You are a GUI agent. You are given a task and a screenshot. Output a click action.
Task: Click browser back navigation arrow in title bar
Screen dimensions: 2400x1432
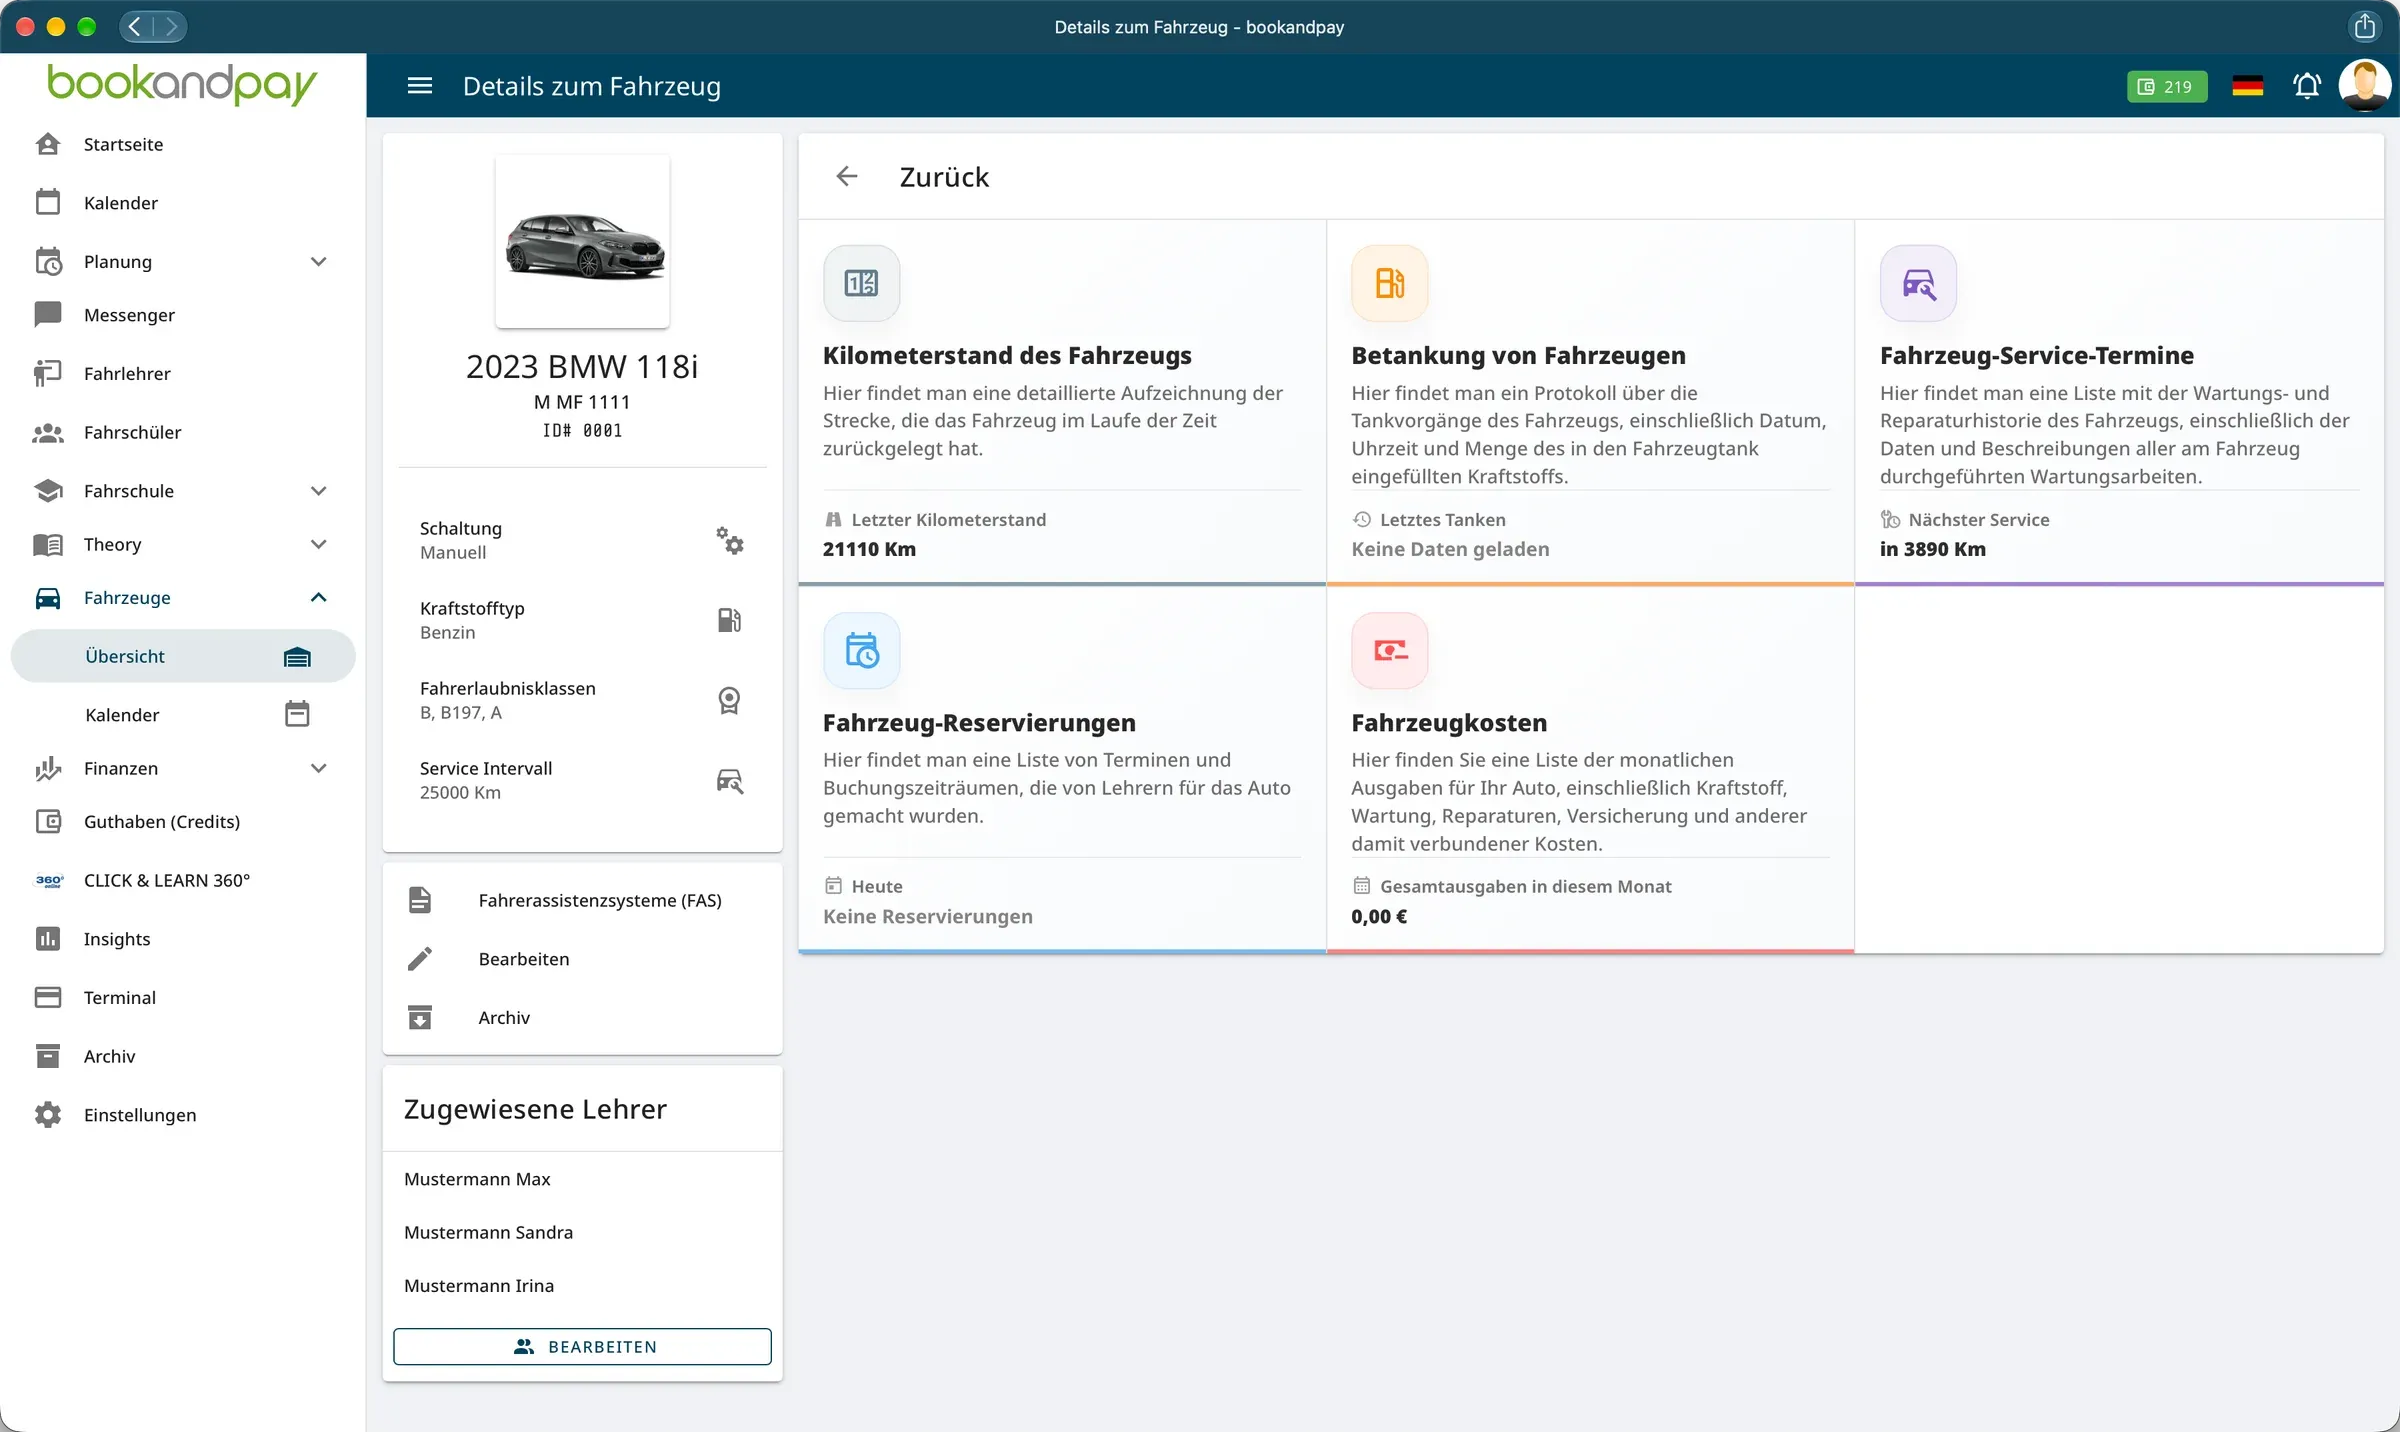coord(136,26)
